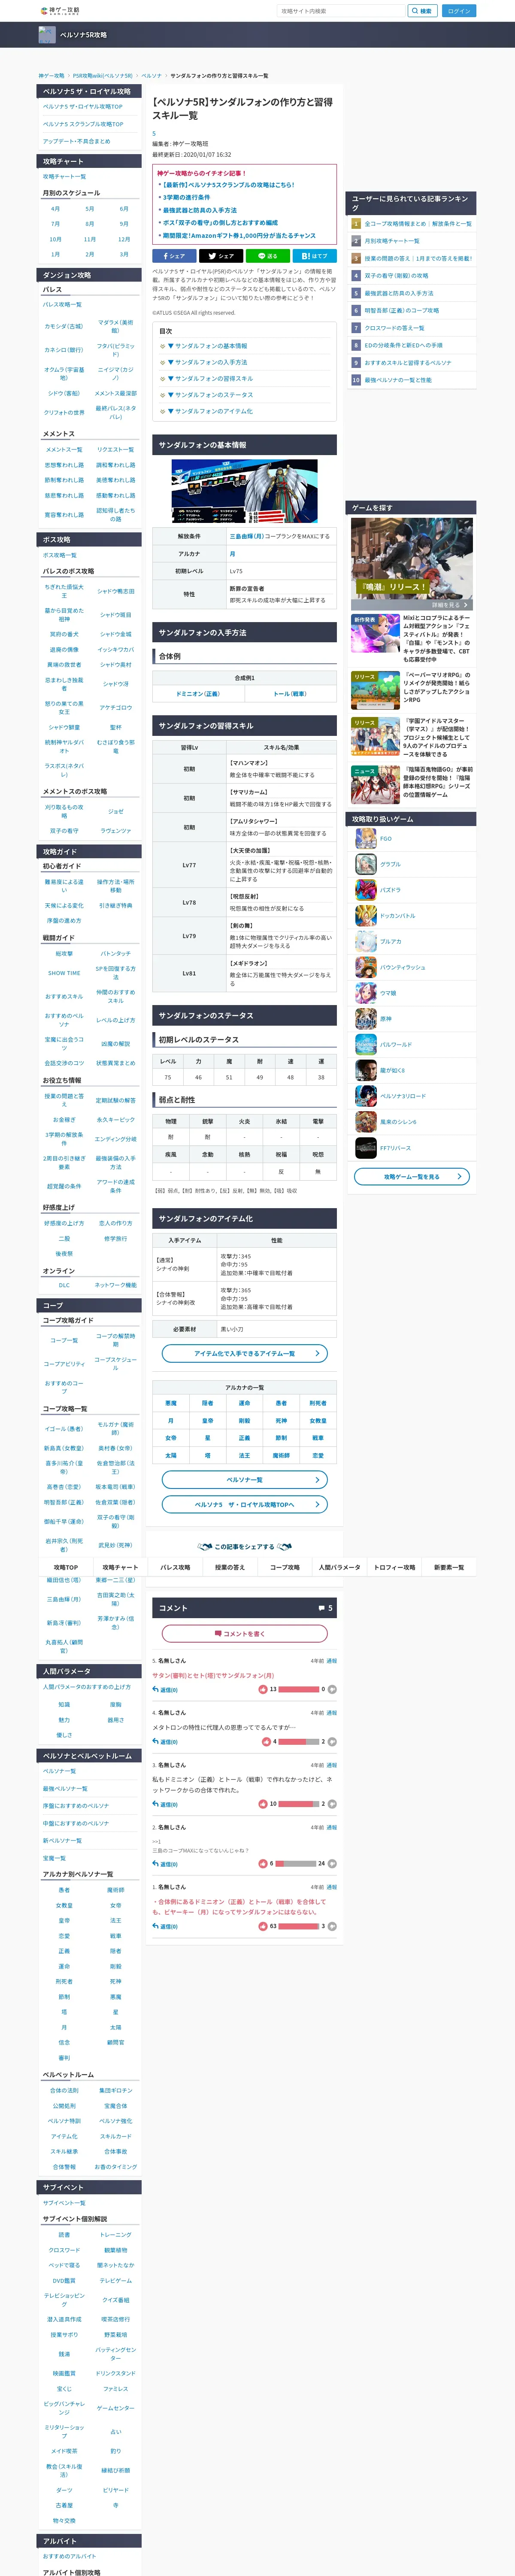Click the 鳴潮 リリース banner image
Viewport: 515px width, 2576px height.
coord(411,564)
